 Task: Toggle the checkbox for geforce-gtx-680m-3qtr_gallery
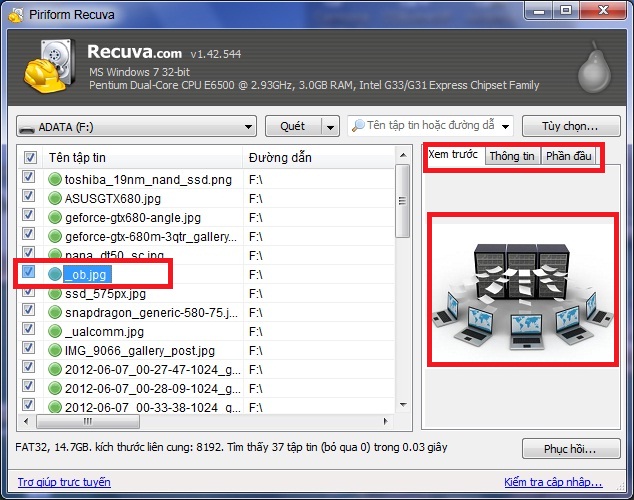[x=28, y=234]
